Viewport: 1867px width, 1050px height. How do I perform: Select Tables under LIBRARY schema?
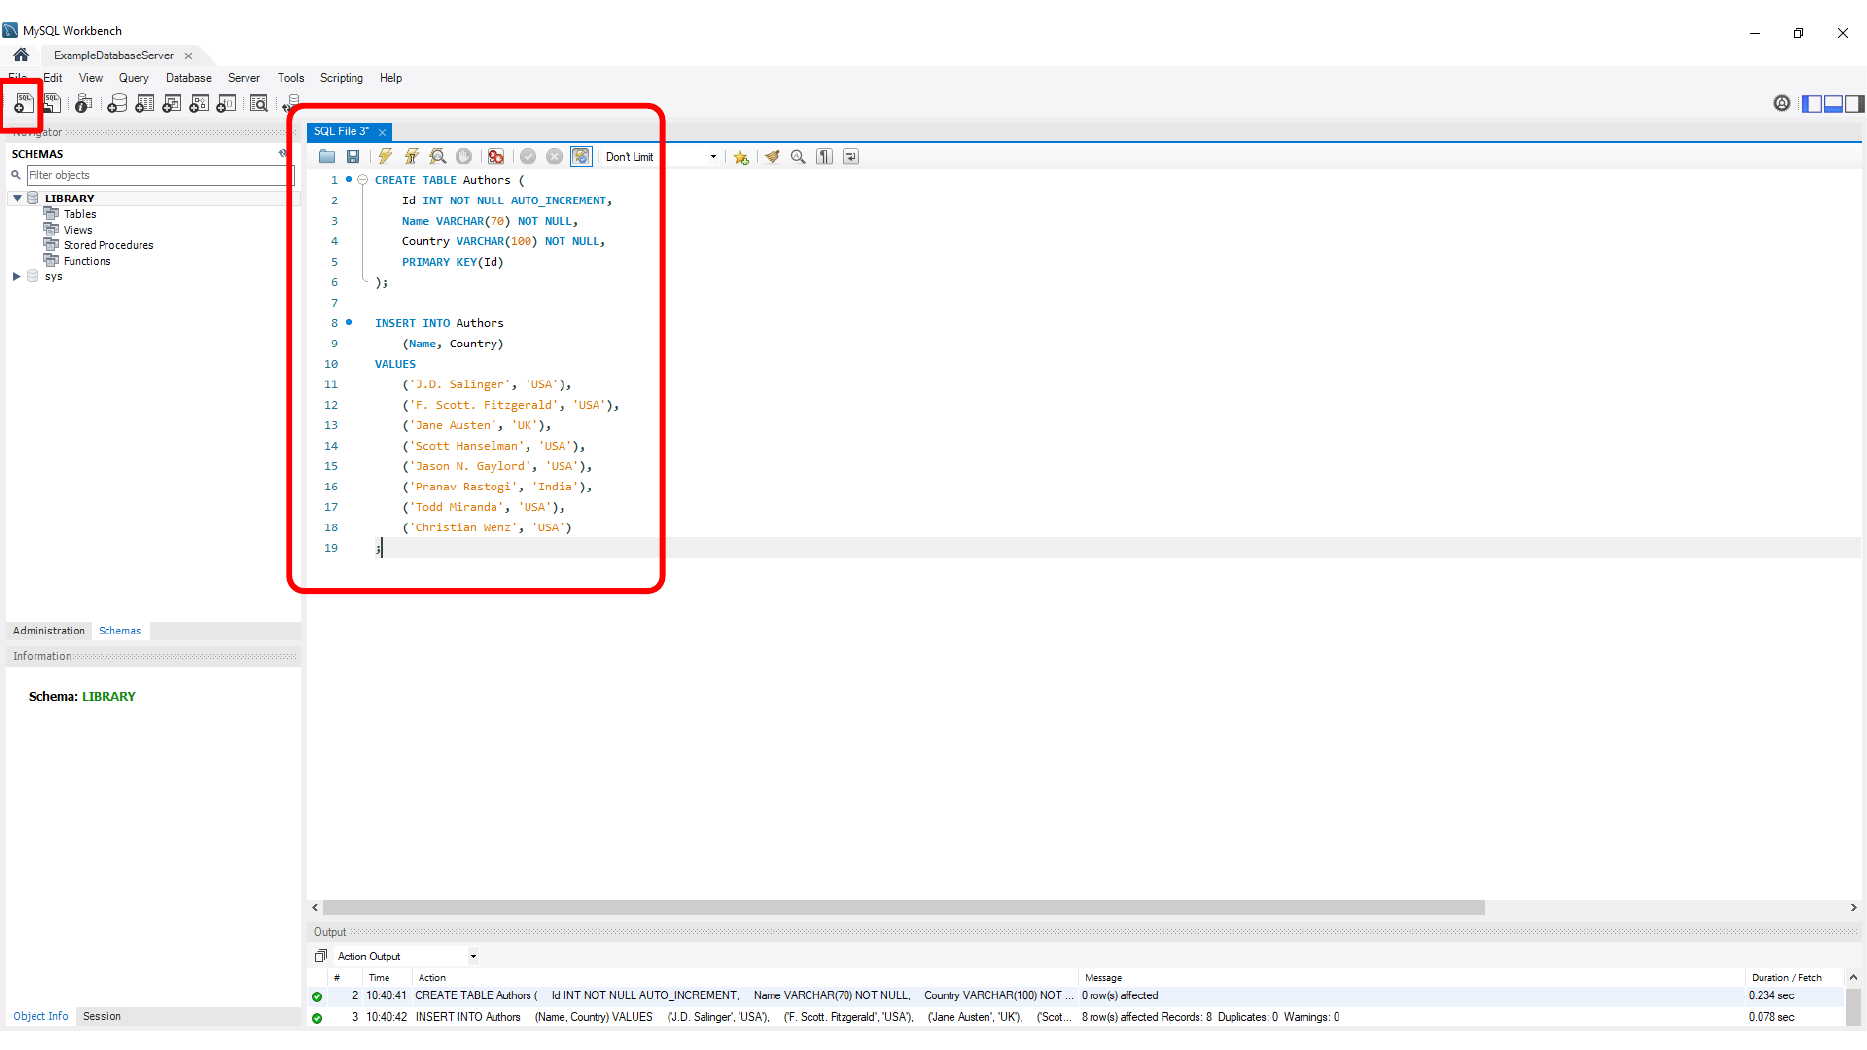click(80, 214)
